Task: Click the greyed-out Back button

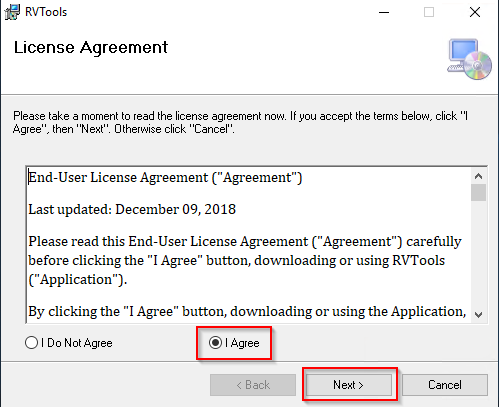Action: point(253,385)
